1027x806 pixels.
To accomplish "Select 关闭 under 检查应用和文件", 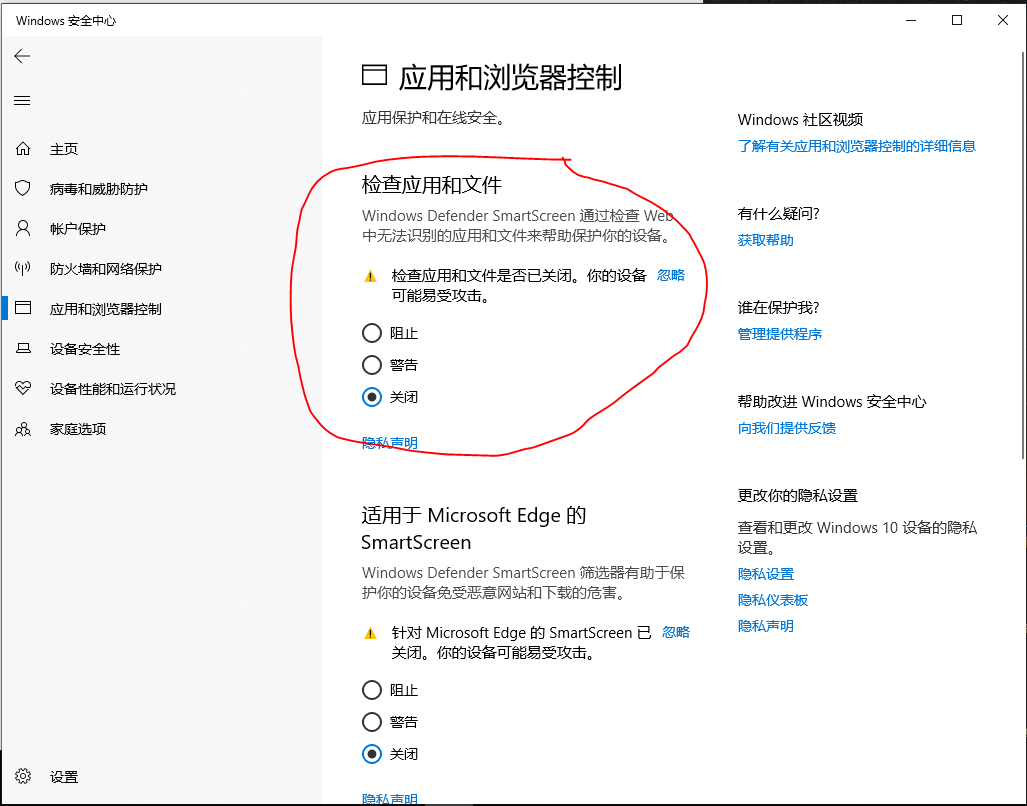I will click(372, 397).
